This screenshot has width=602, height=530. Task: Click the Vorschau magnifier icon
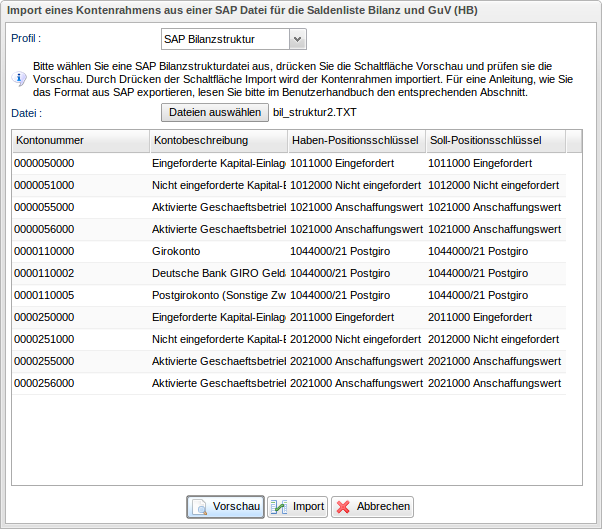(200, 507)
